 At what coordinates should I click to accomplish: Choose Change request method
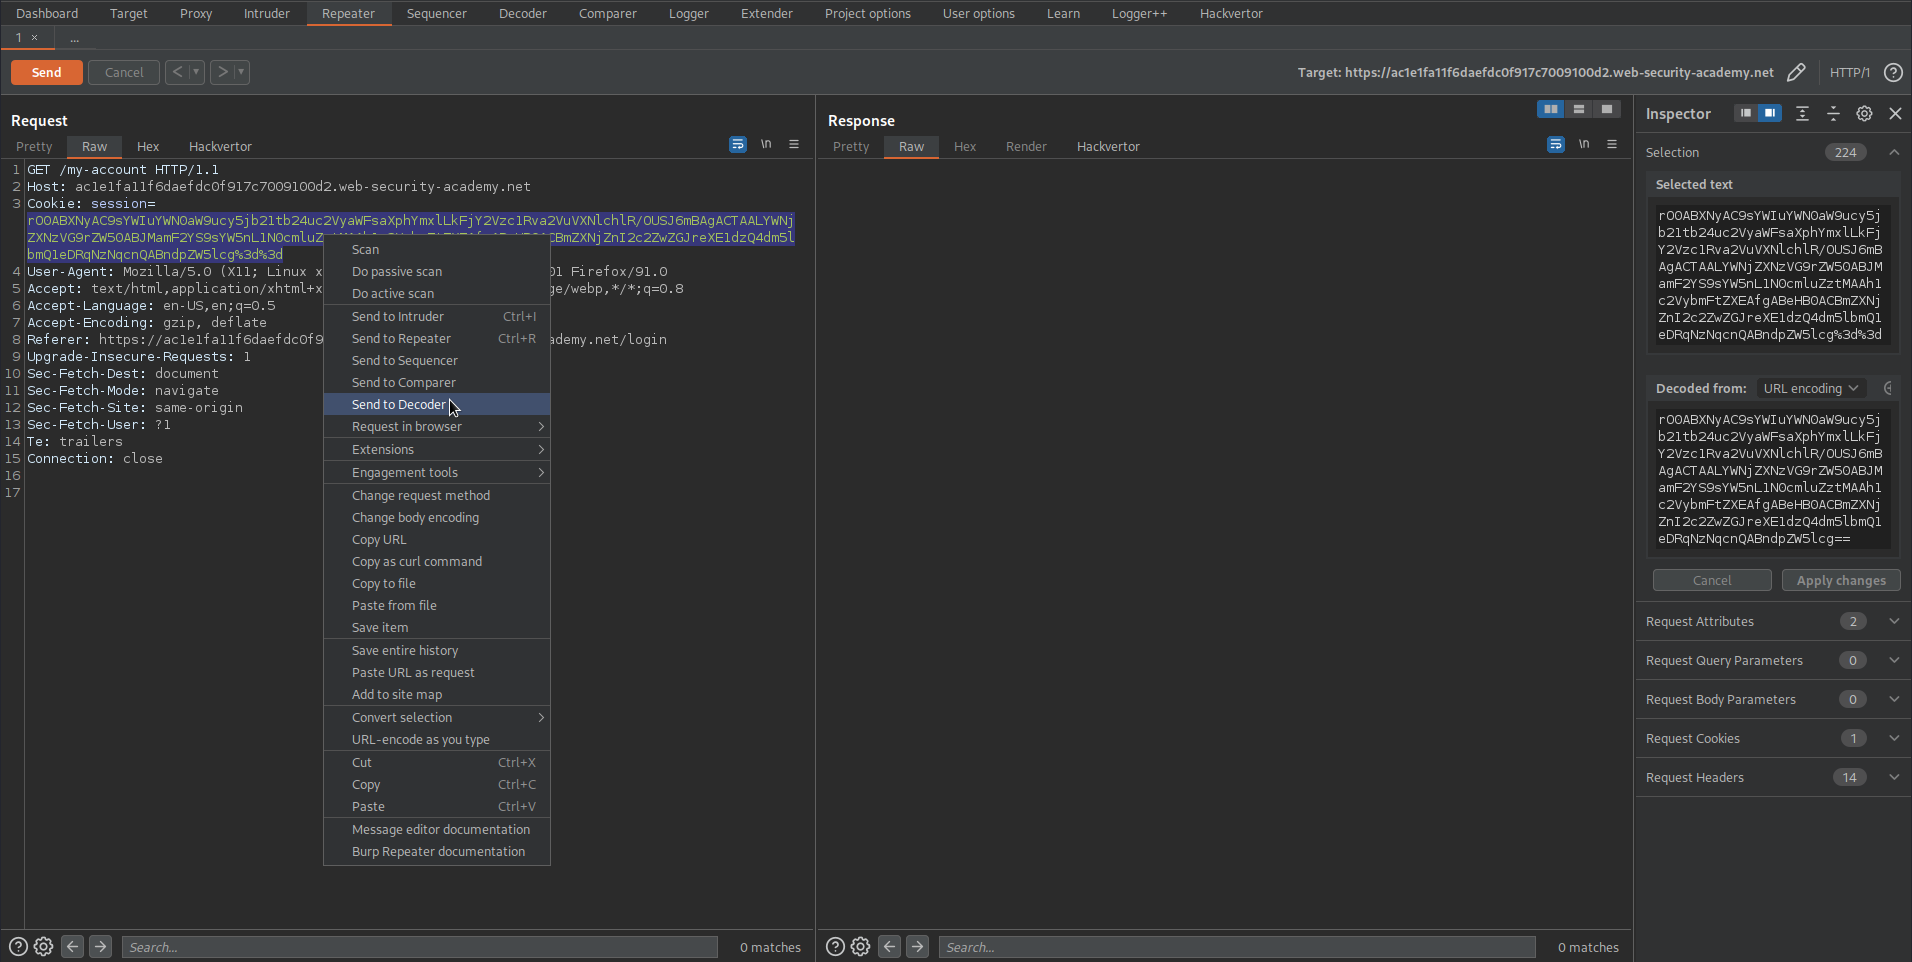pyautogui.click(x=437, y=495)
